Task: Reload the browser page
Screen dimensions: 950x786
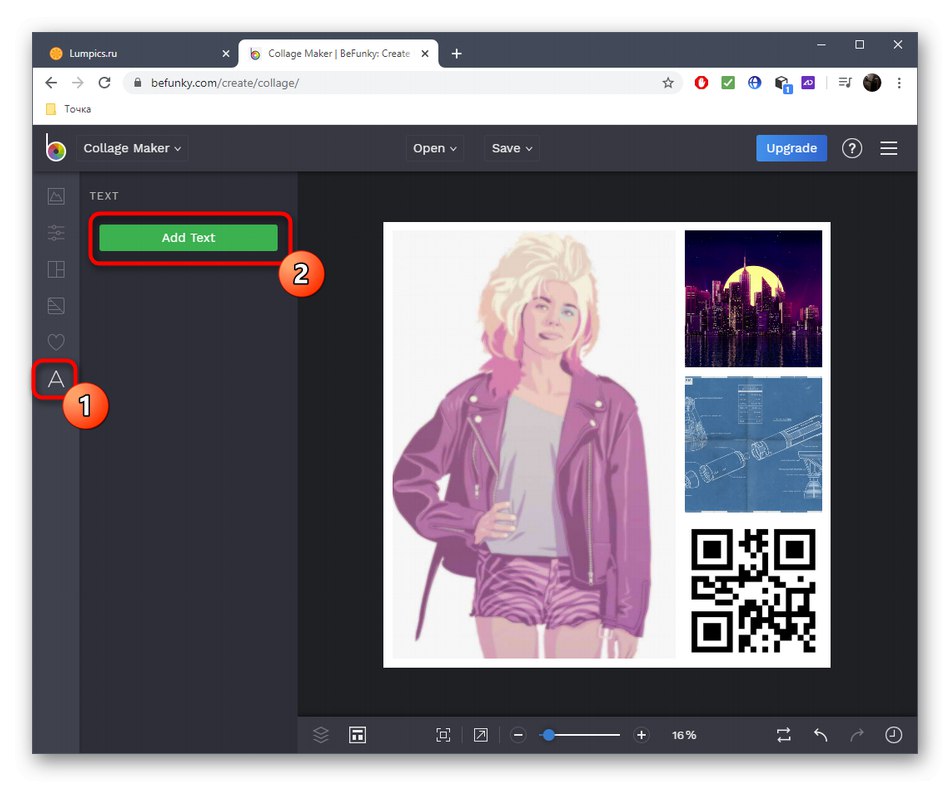Action: [104, 82]
